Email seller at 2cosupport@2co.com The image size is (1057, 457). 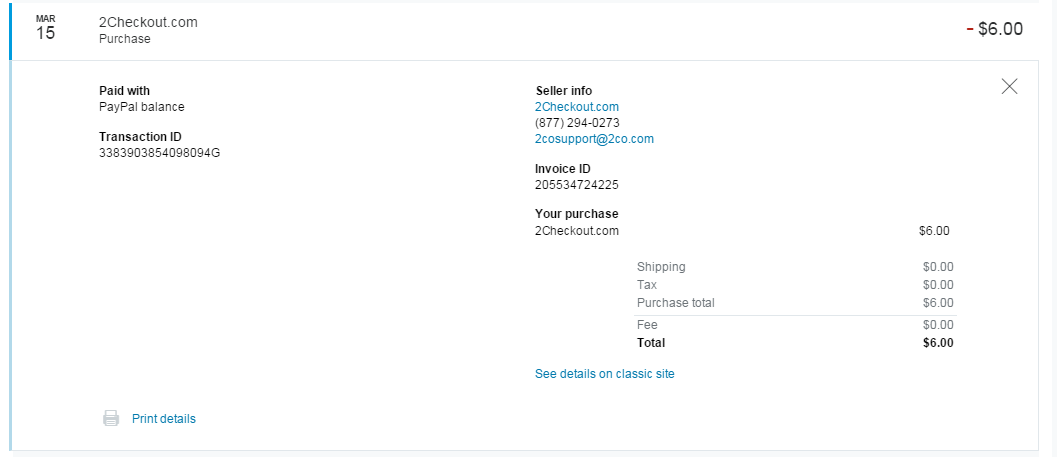tap(594, 139)
